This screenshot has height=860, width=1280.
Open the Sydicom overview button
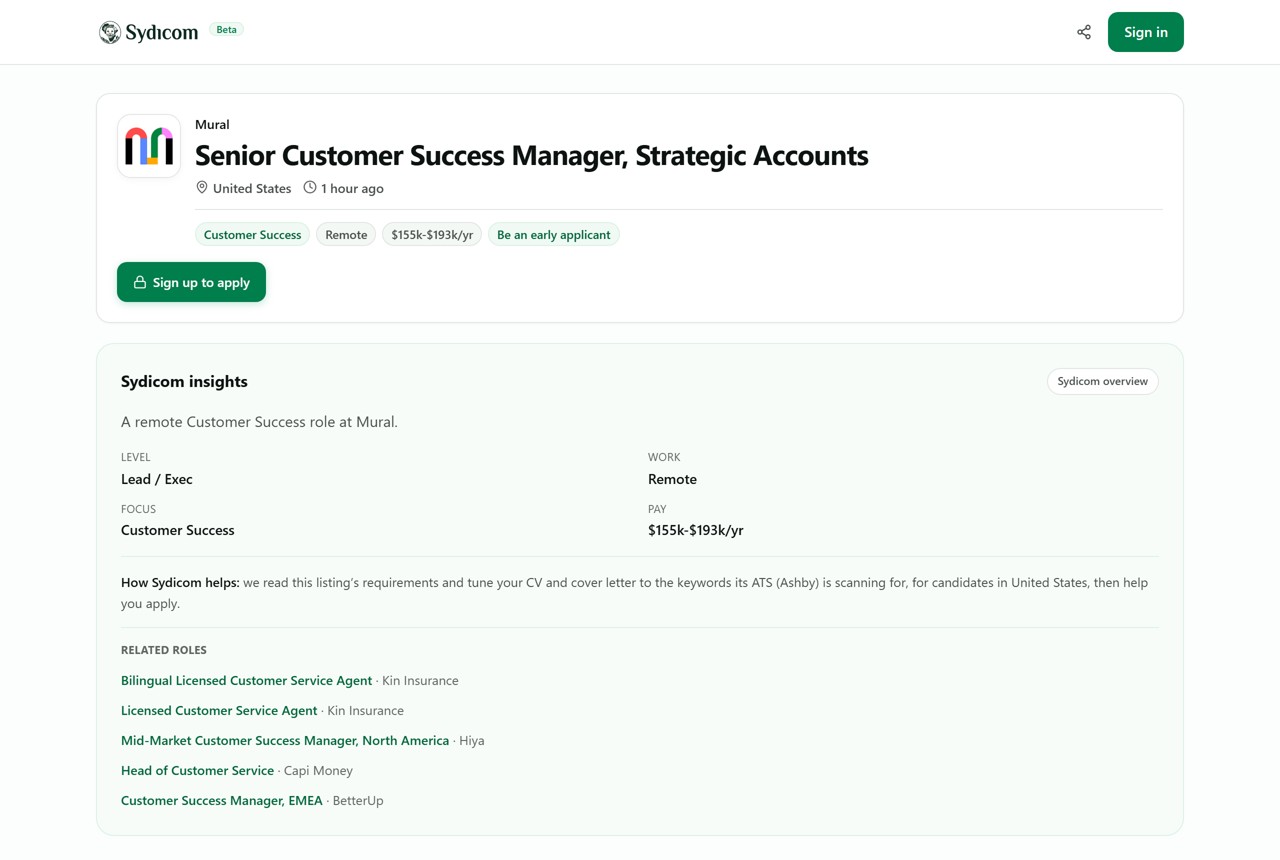point(1102,381)
